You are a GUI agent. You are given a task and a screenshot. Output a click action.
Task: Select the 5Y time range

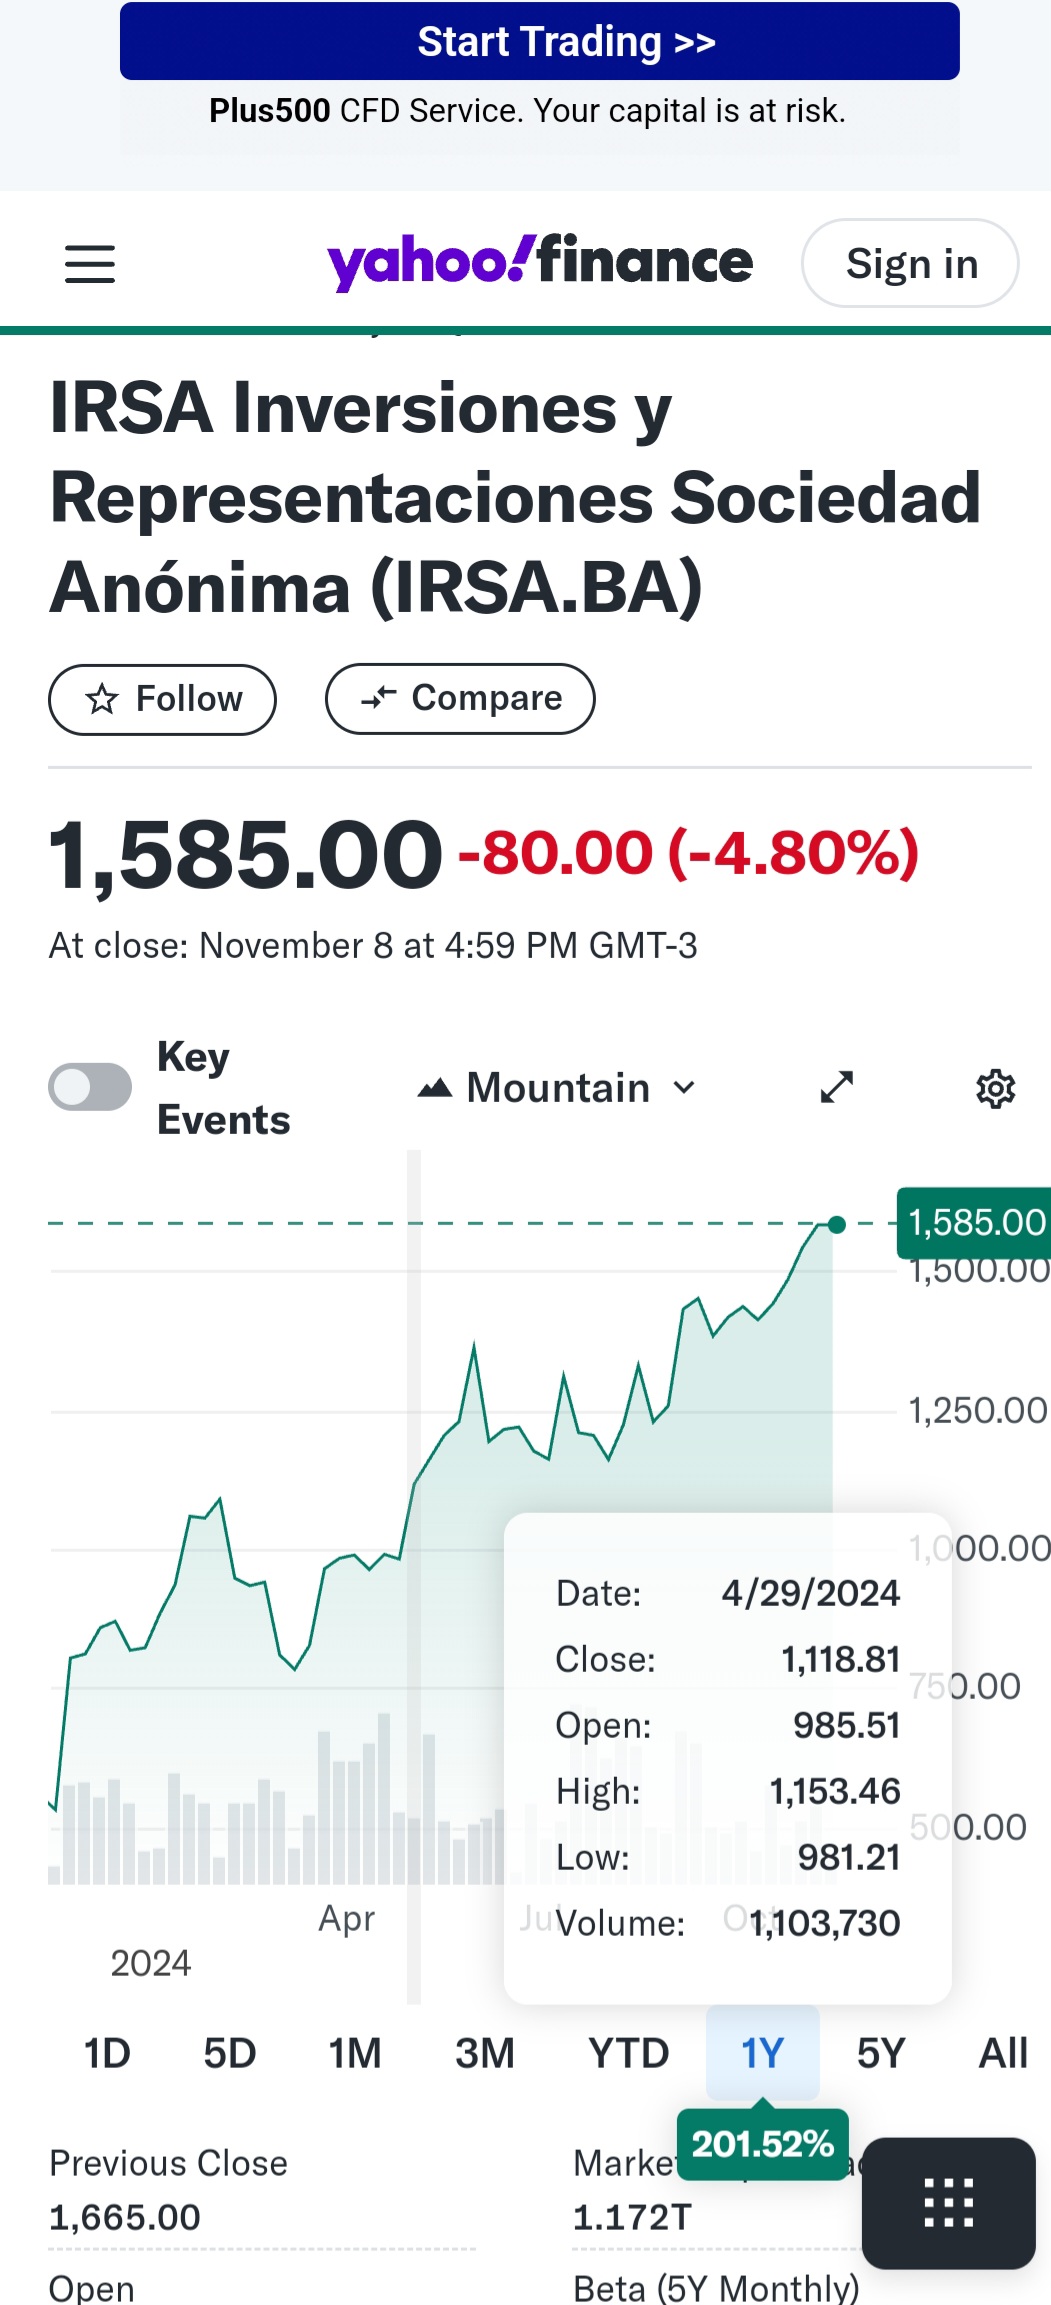coord(881,2053)
